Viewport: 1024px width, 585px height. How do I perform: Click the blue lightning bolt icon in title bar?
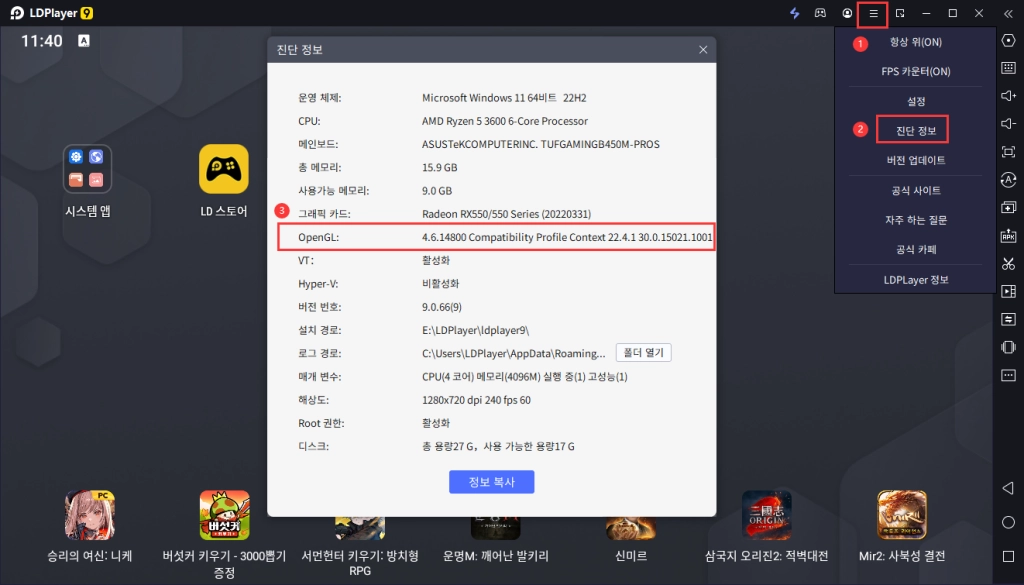point(795,13)
